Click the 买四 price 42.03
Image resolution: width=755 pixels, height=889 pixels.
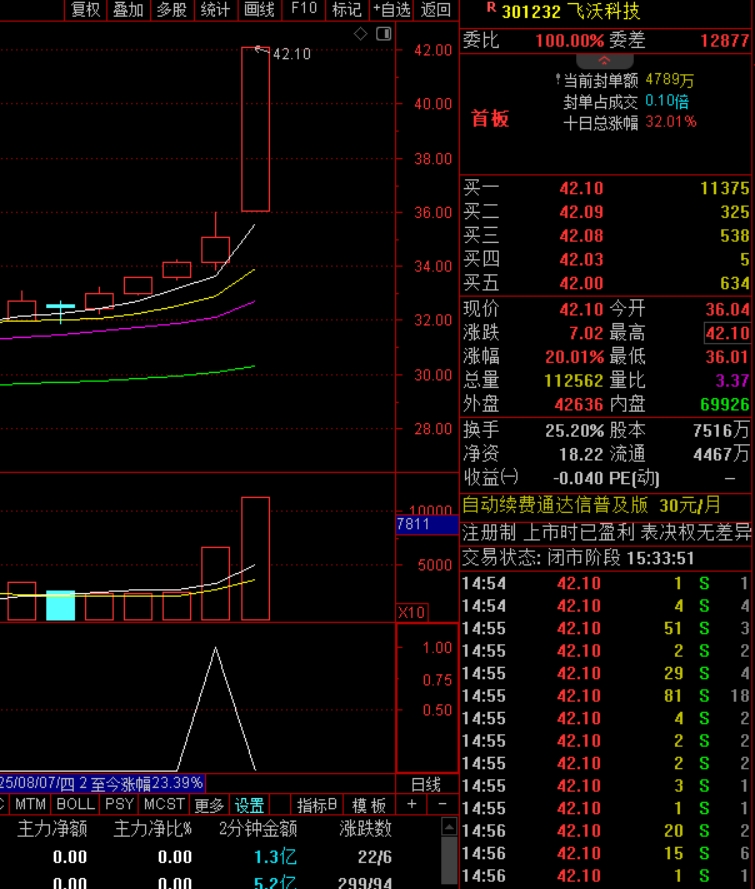(x=581, y=260)
